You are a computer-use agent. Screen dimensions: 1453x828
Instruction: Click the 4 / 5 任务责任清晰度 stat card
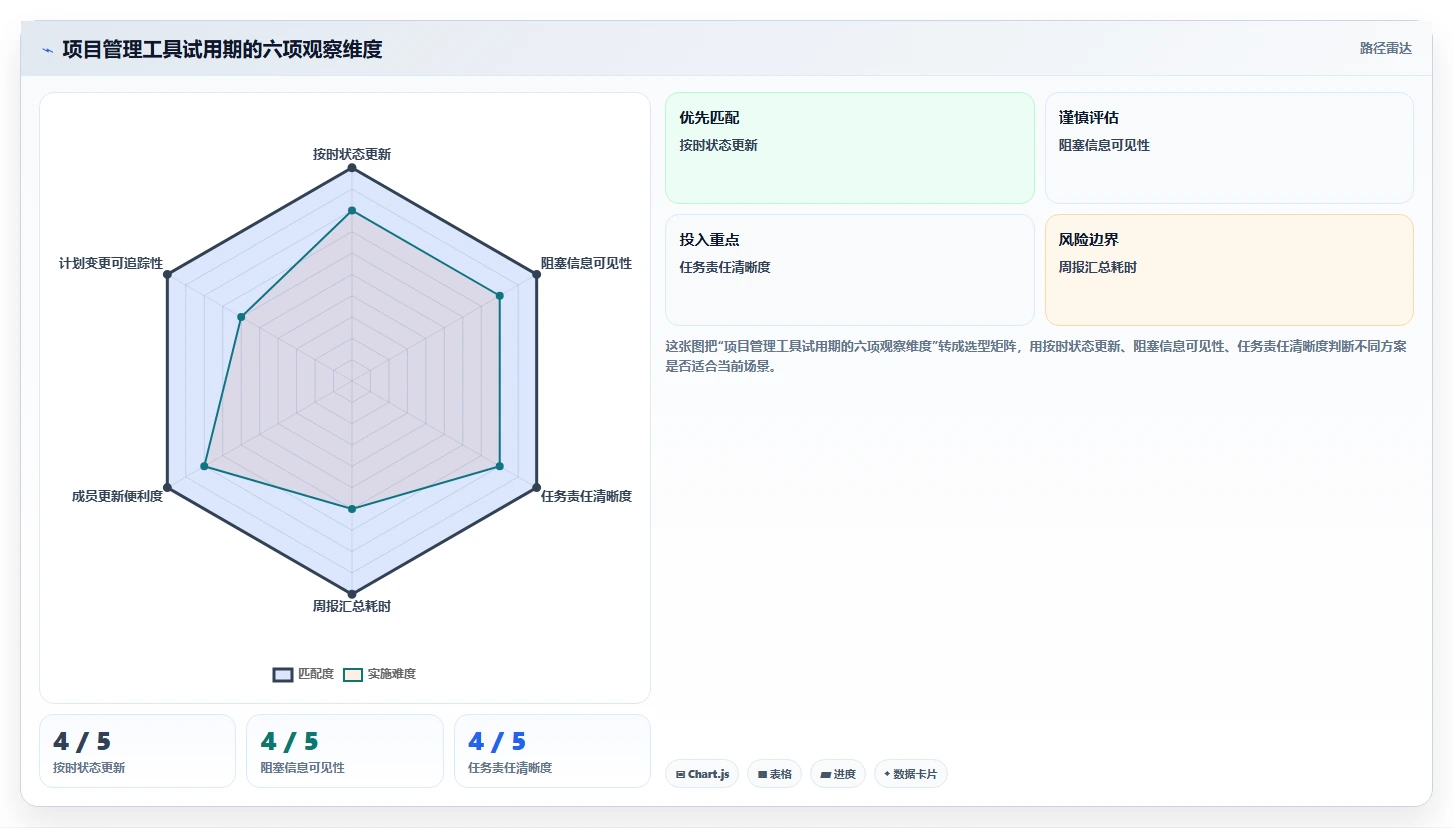(552, 751)
